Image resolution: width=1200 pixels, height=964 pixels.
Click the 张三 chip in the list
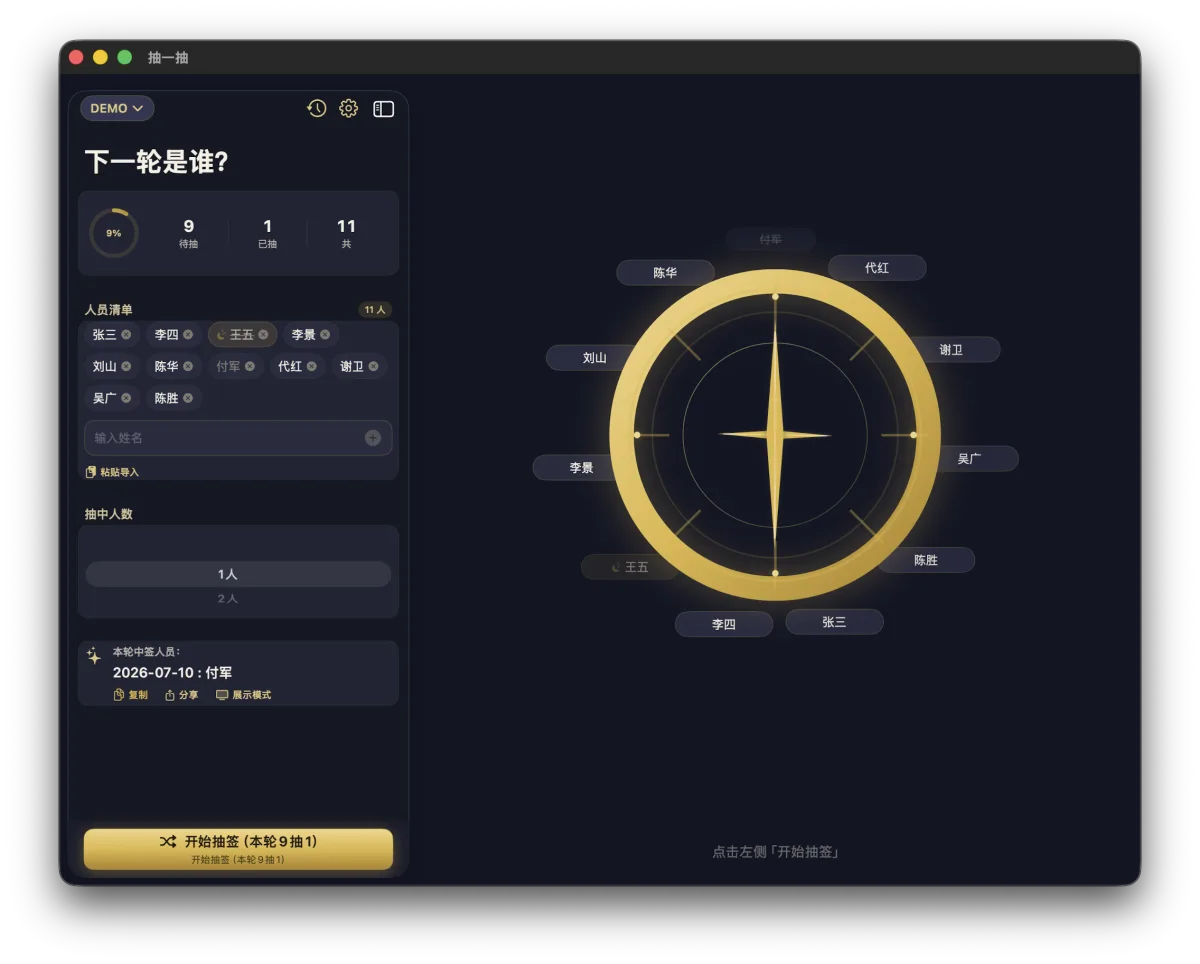pyautogui.click(x=111, y=334)
